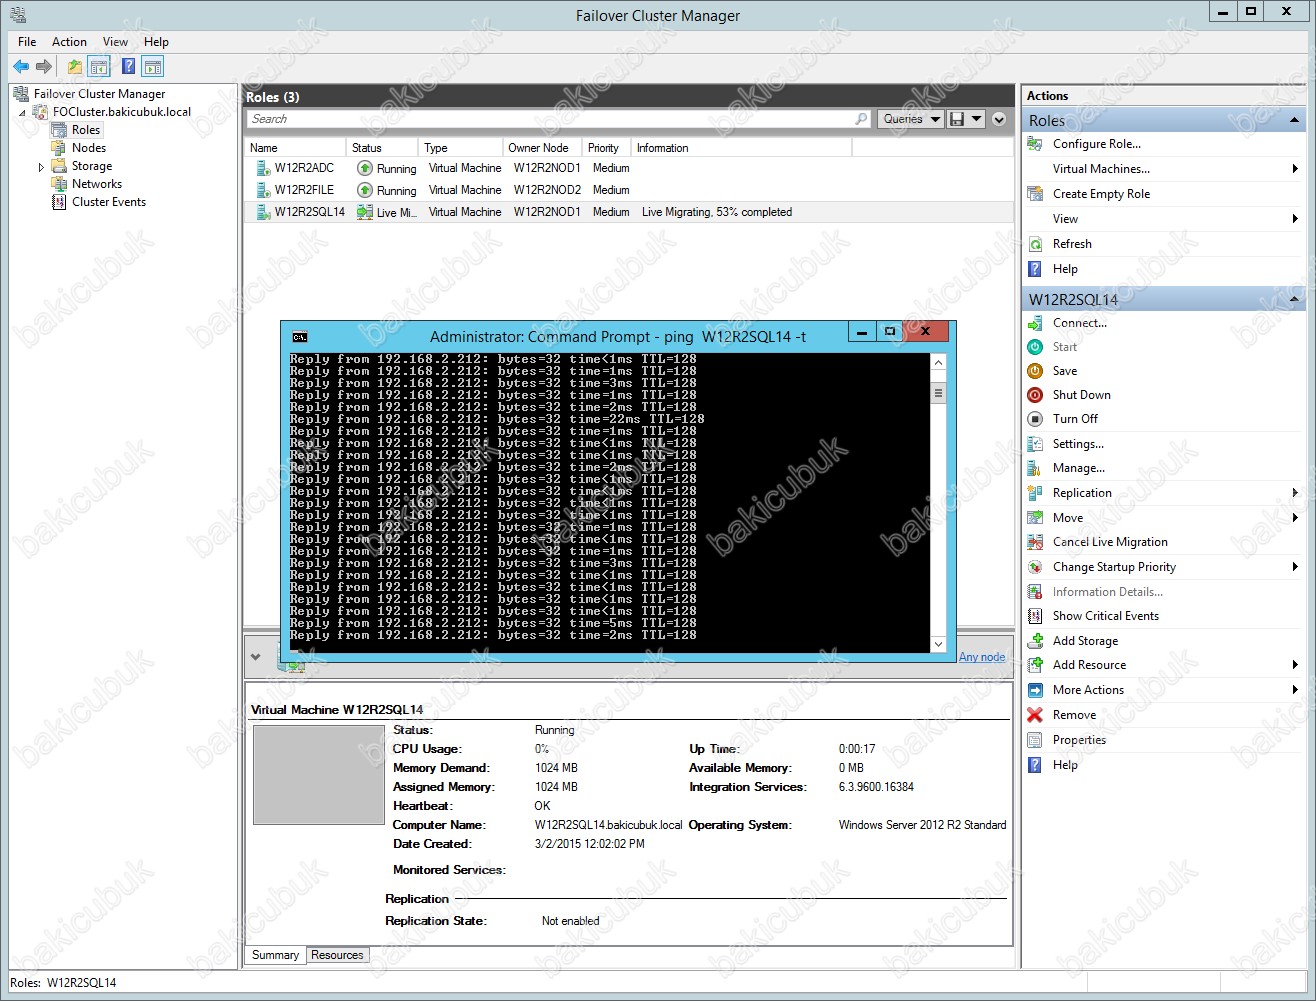Viewport: 1316px width, 1001px height.
Task: Click the W12R2ADC virtual machine icon
Action: [x=263, y=168]
